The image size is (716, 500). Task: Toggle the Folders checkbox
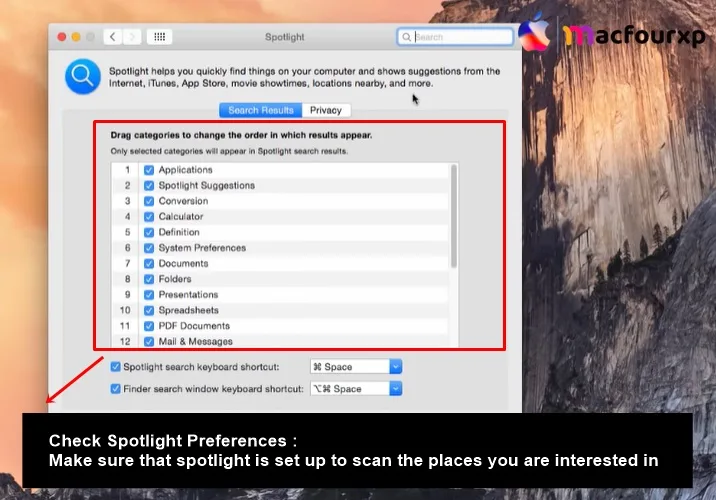point(149,279)
